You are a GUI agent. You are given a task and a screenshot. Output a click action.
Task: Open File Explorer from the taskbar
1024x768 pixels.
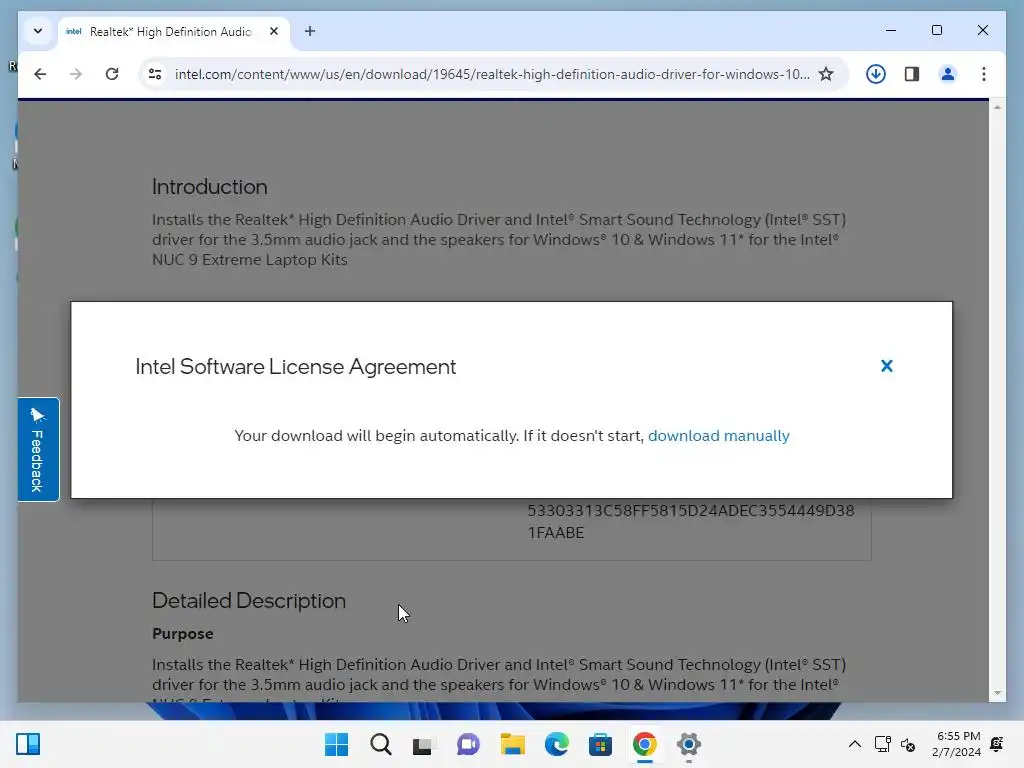(513, 744)
